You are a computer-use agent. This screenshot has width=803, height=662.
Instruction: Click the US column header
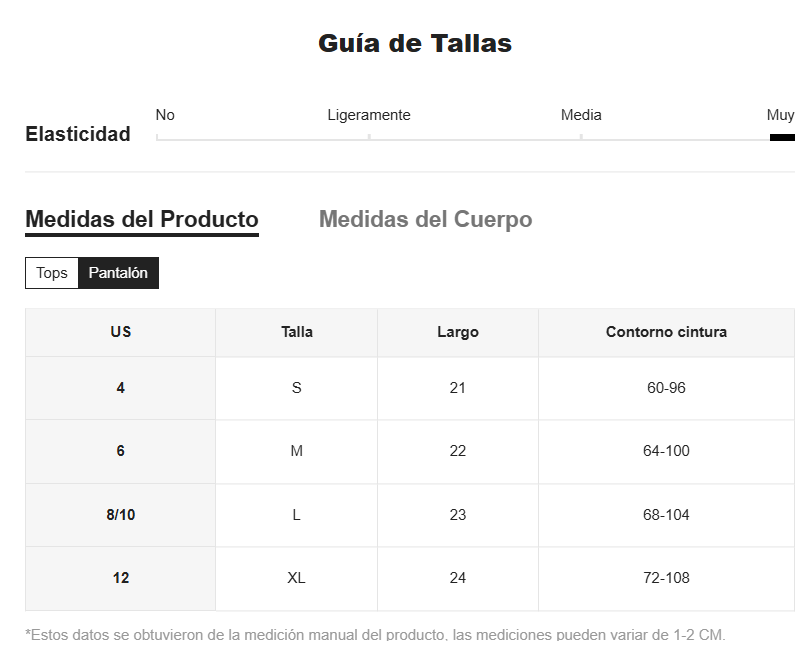tap(121, 332)
